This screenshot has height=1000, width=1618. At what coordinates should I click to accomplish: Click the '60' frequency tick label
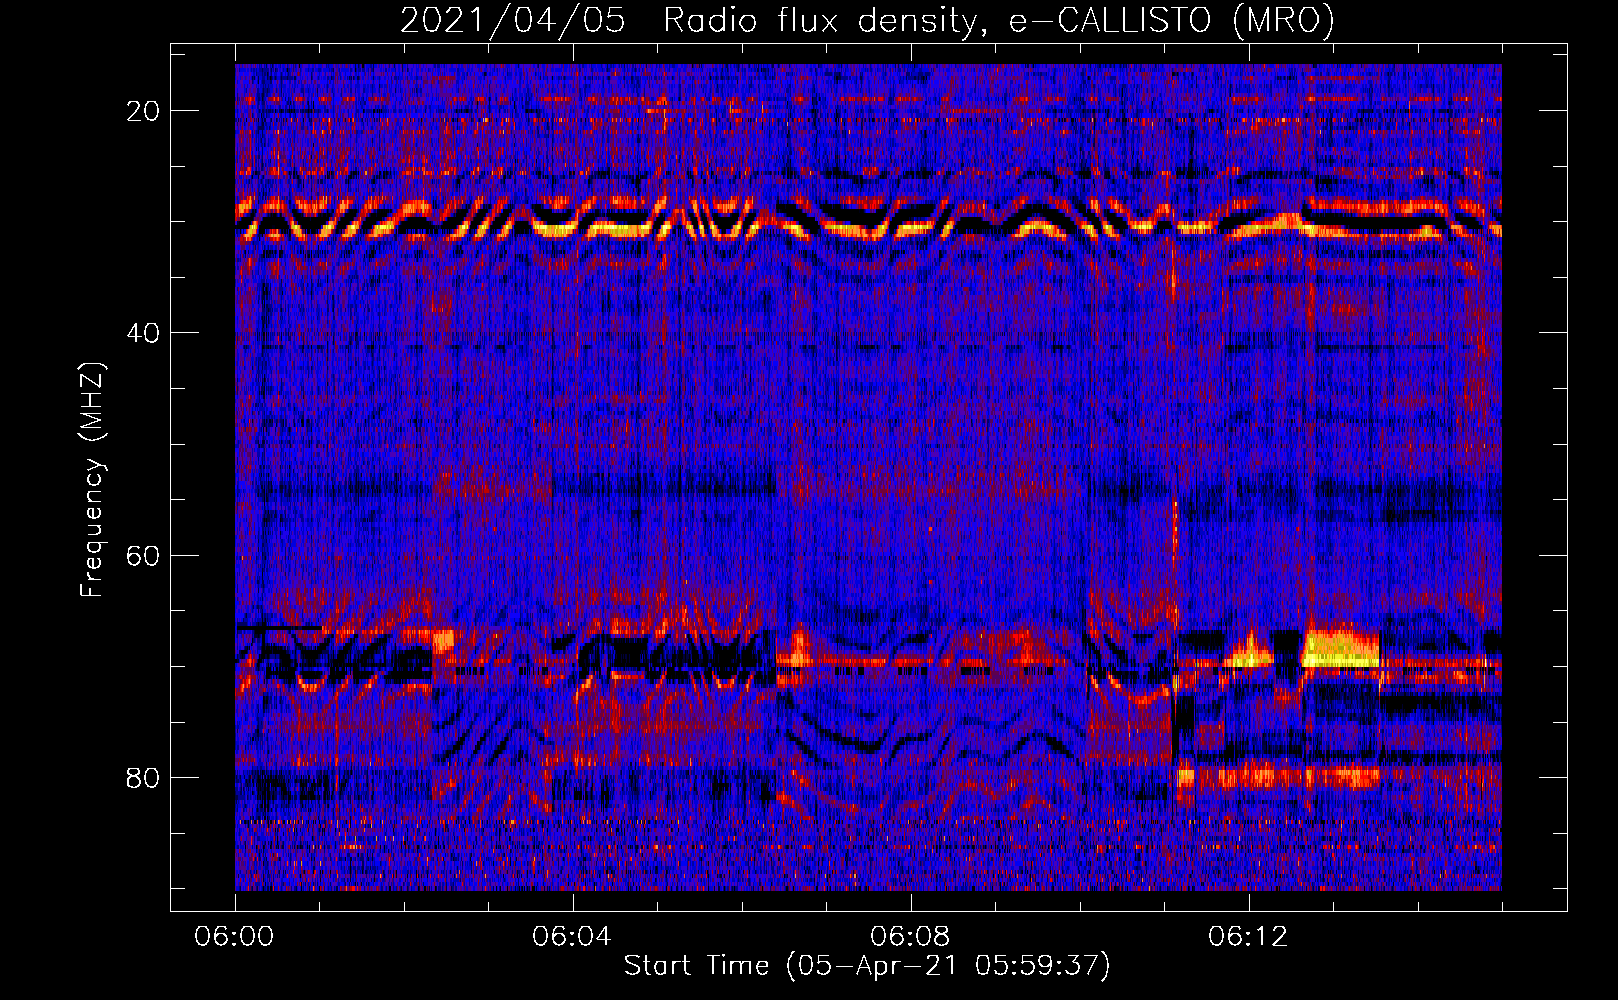pos(144,555)
